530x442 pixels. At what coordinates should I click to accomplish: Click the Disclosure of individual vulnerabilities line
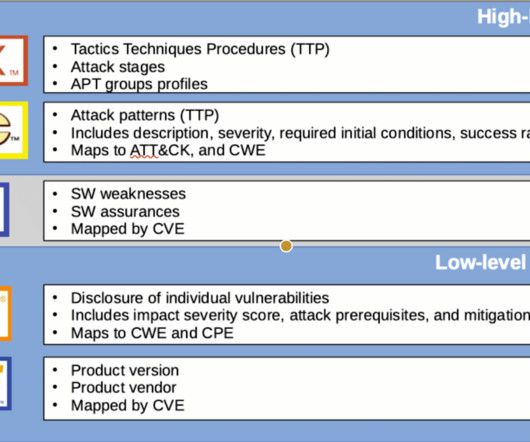[x=200, y=298]
